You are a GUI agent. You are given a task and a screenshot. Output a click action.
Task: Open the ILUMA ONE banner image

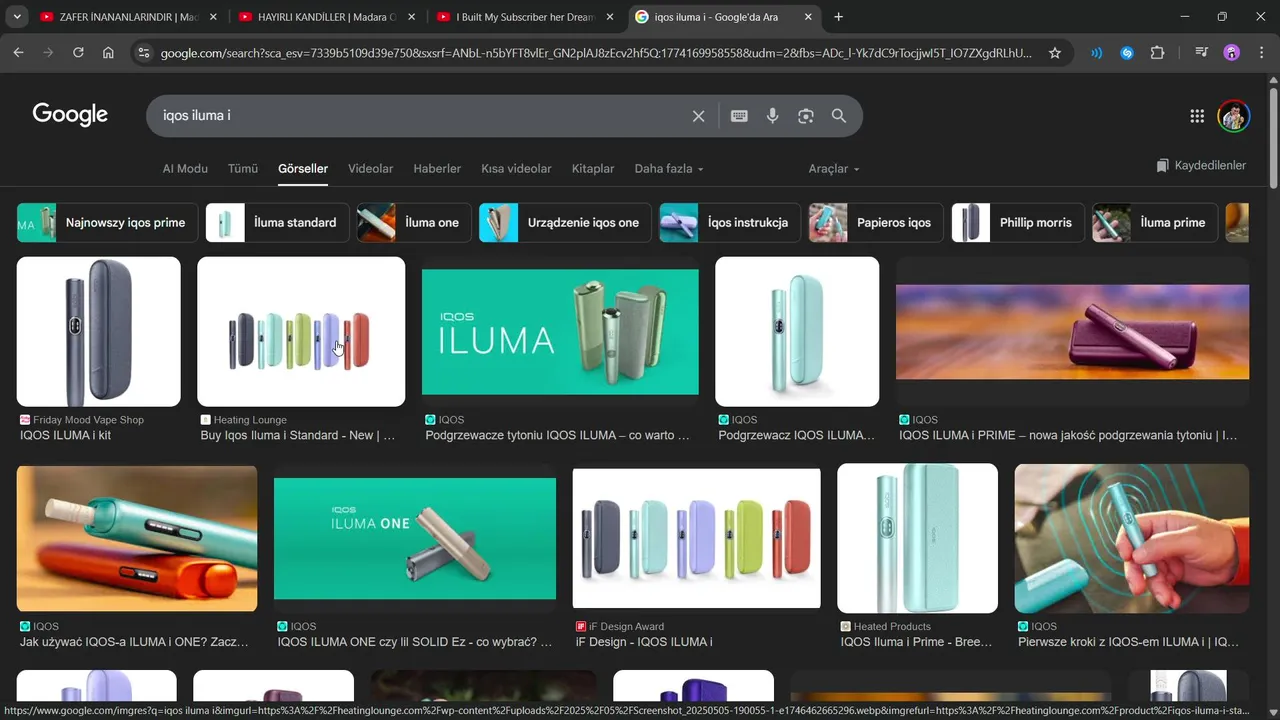[415, 538]
